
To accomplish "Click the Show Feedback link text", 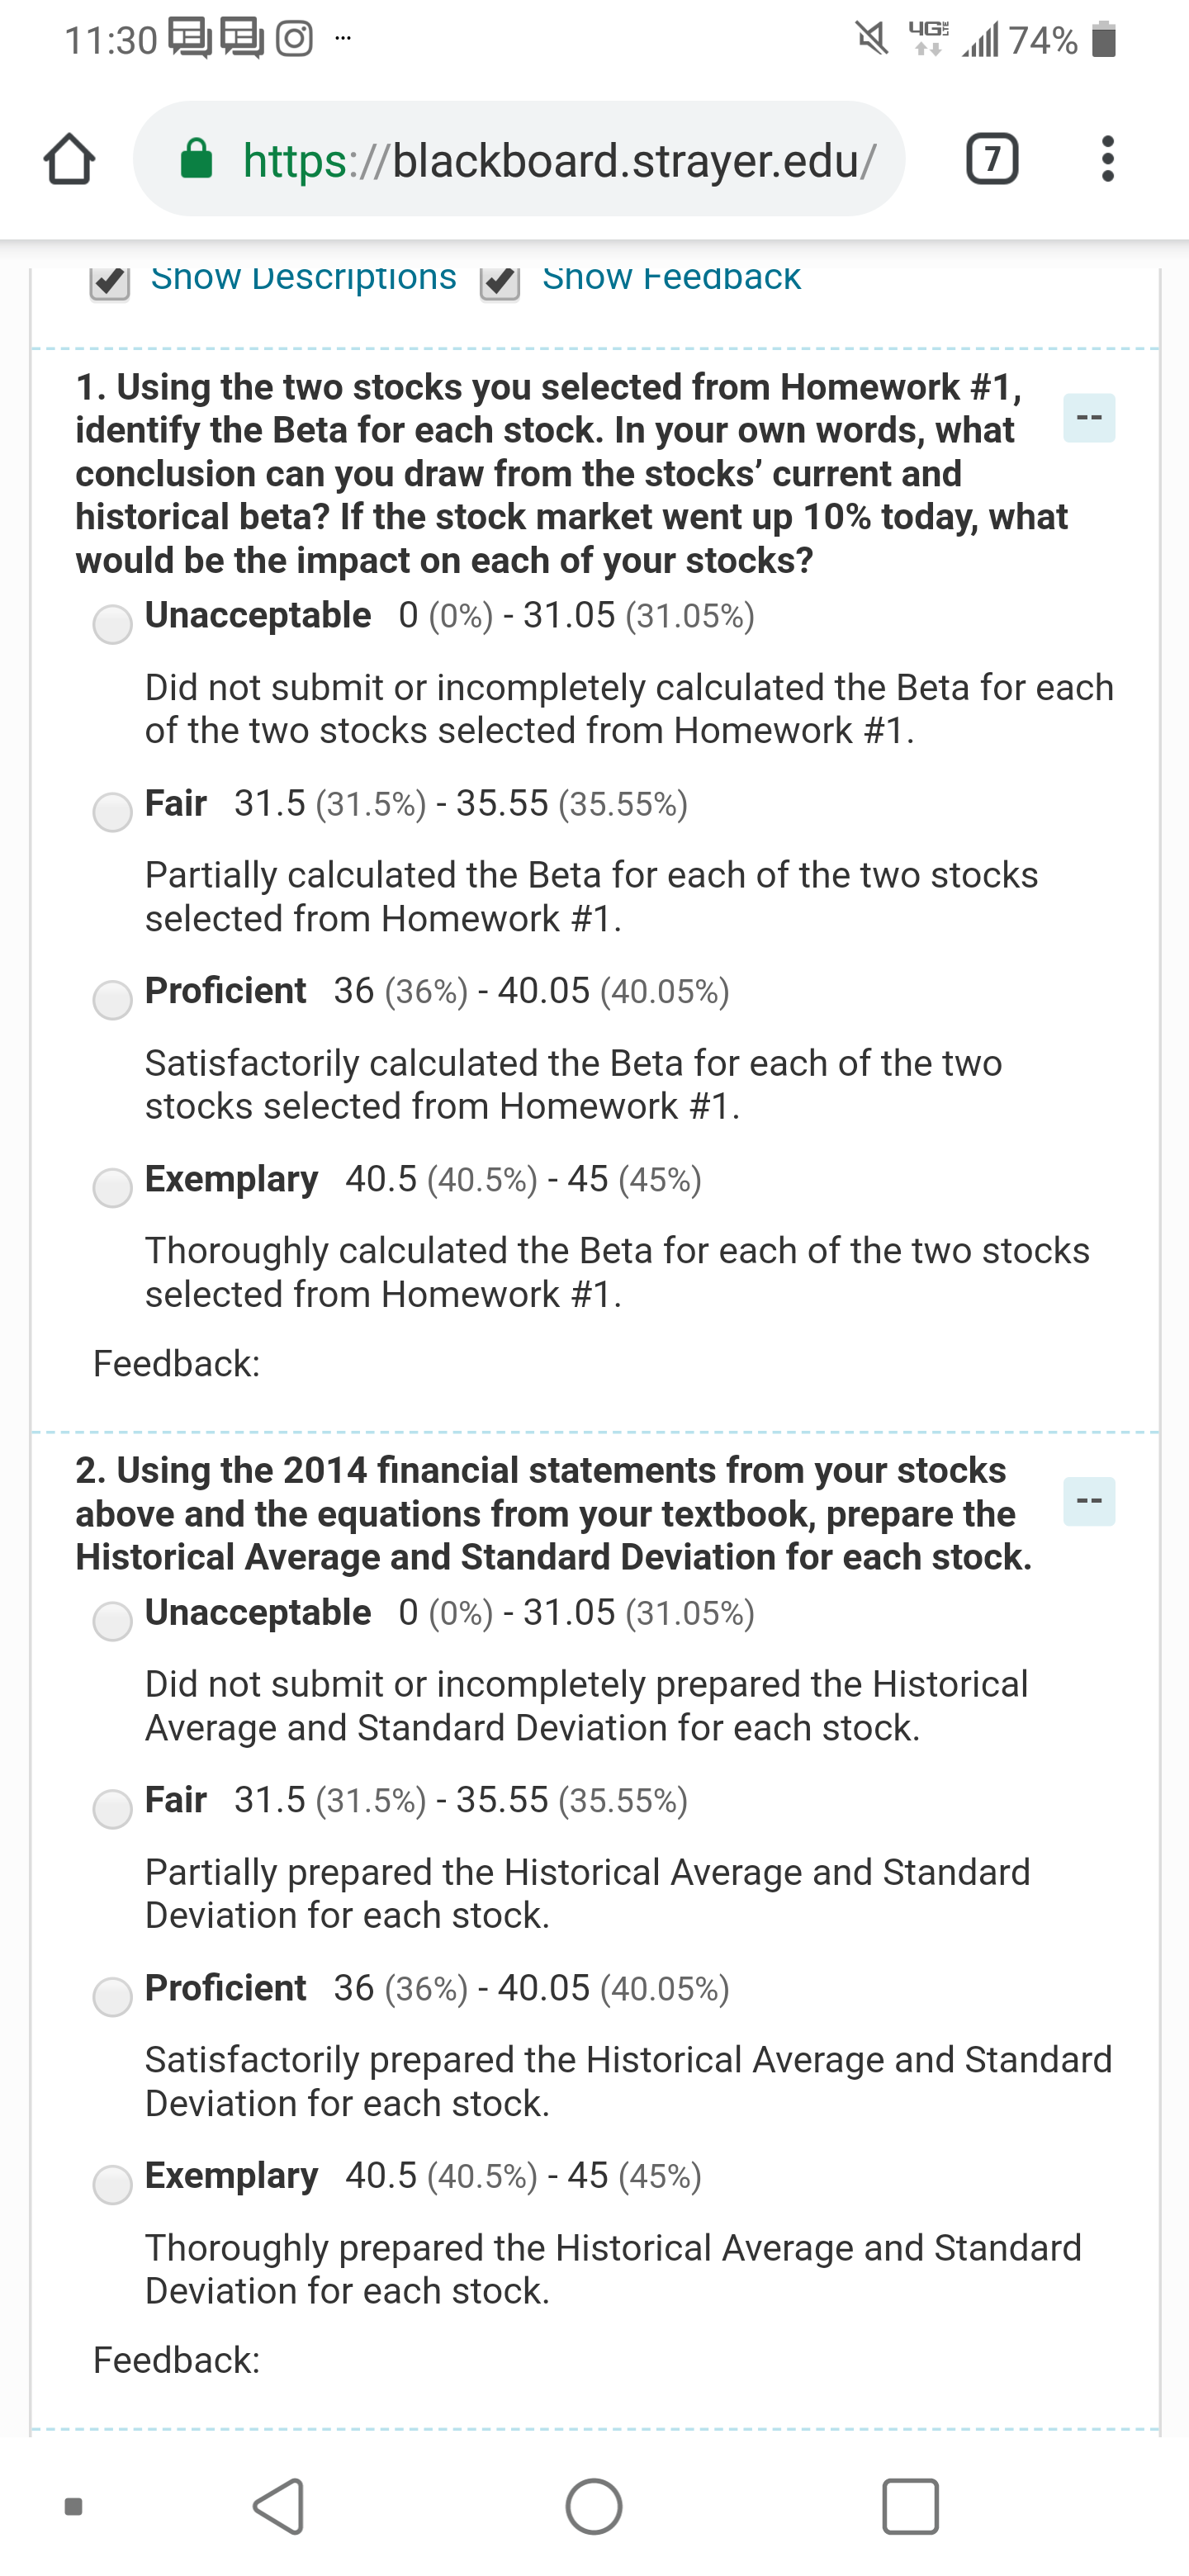I will point(671,277).
